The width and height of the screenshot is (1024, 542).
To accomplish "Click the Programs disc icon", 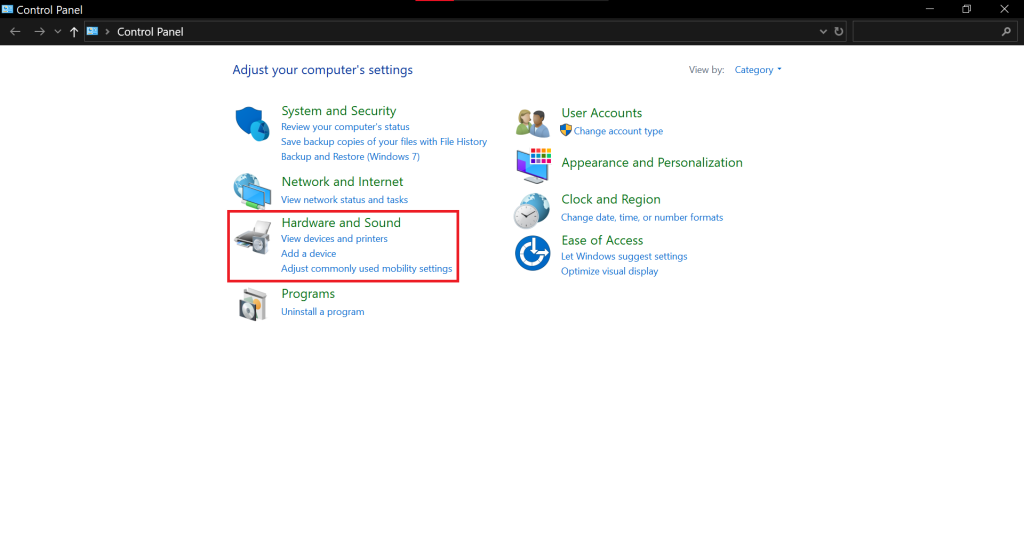I will point(253,304).
